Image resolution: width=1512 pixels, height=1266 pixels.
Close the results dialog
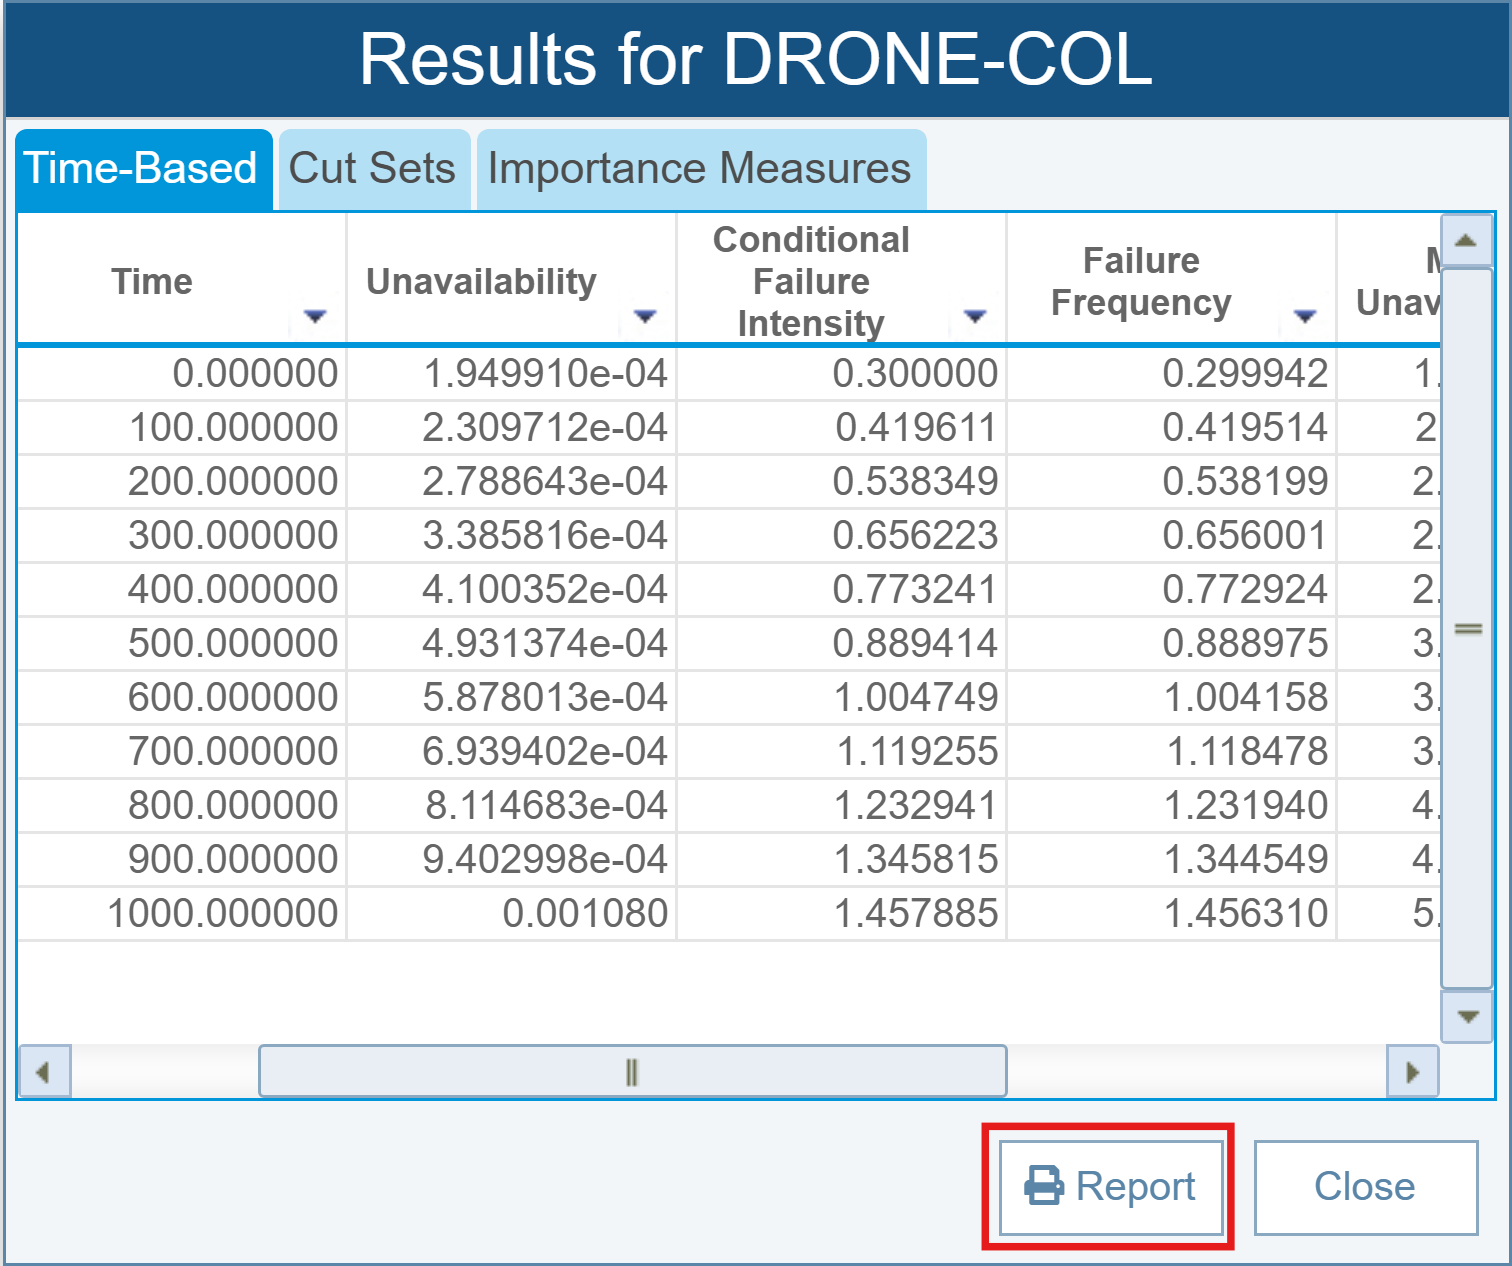[x=1365, y=1187]
